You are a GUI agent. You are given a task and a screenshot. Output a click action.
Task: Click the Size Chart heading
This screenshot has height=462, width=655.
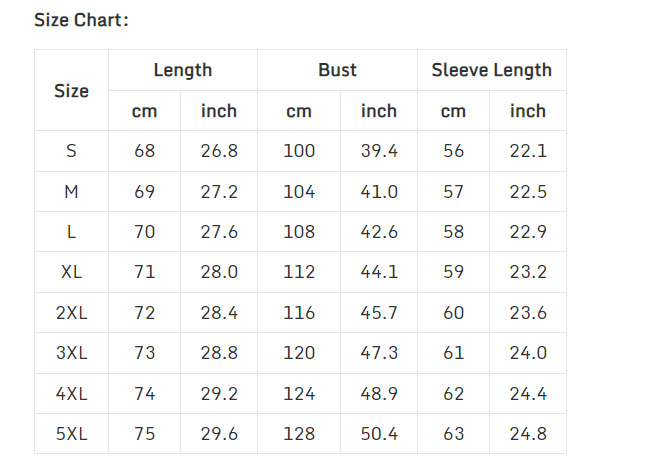click(x=81, y=20)
